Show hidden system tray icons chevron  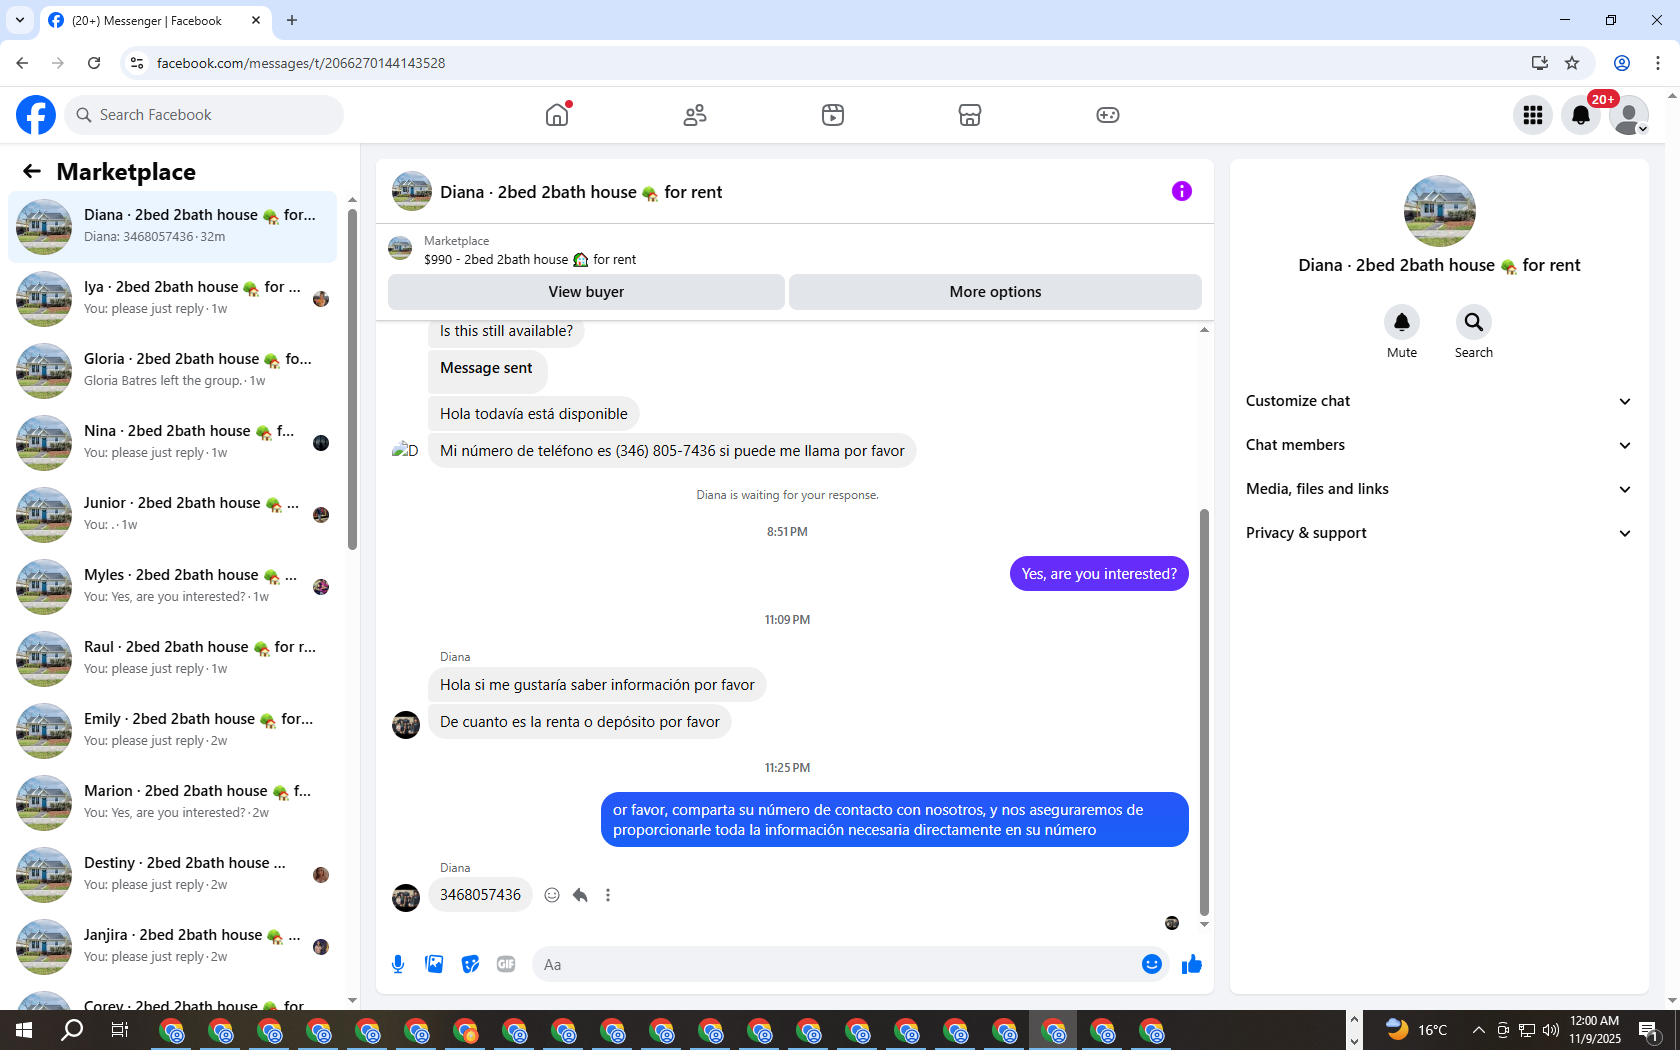[1478, 1030]
